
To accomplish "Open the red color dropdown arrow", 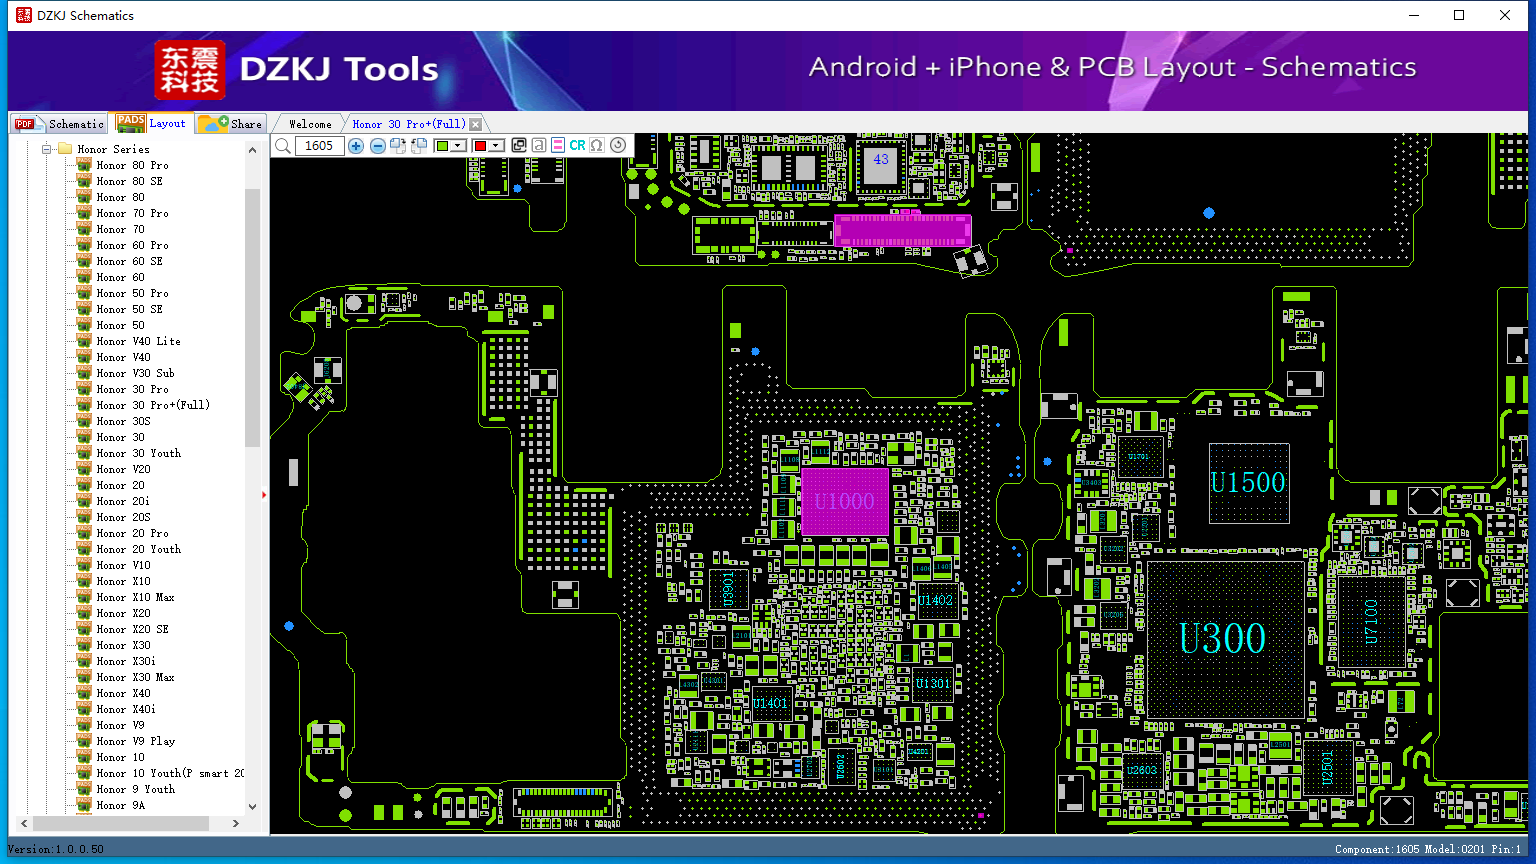I will [496, 146].
